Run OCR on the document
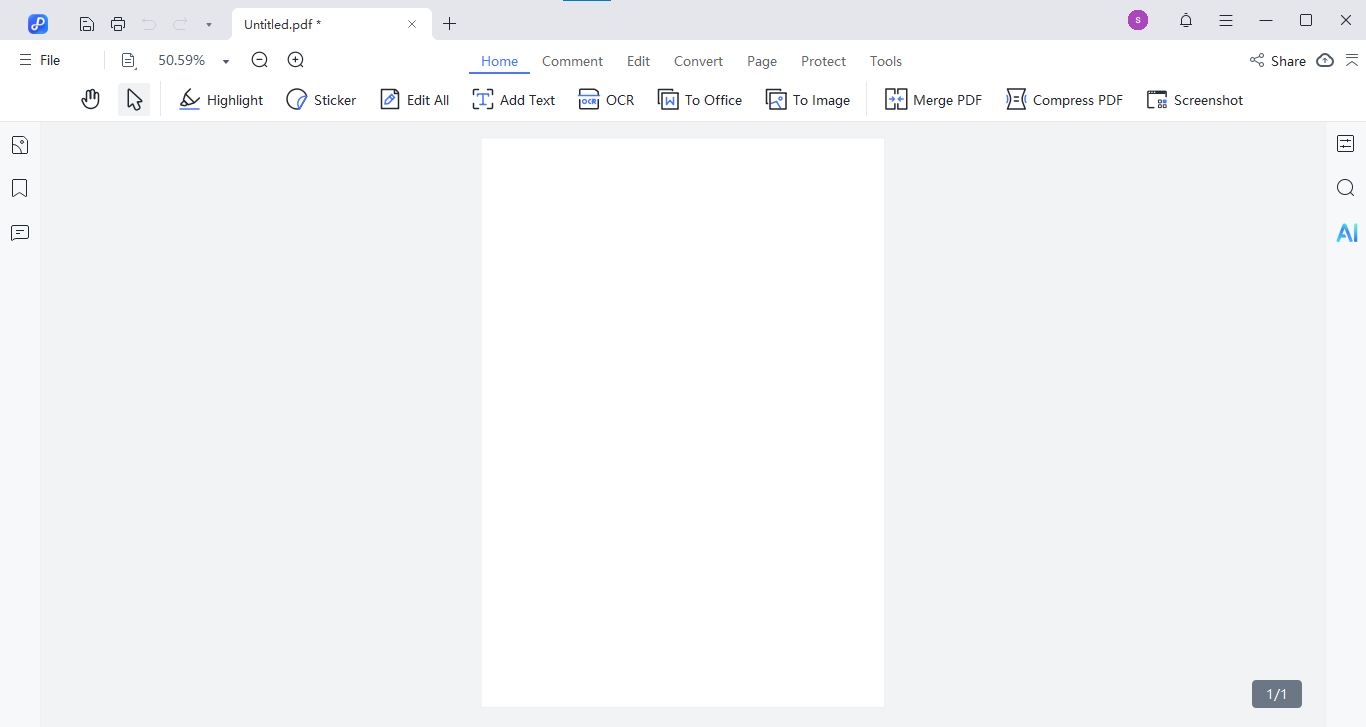 click(606, 99)
